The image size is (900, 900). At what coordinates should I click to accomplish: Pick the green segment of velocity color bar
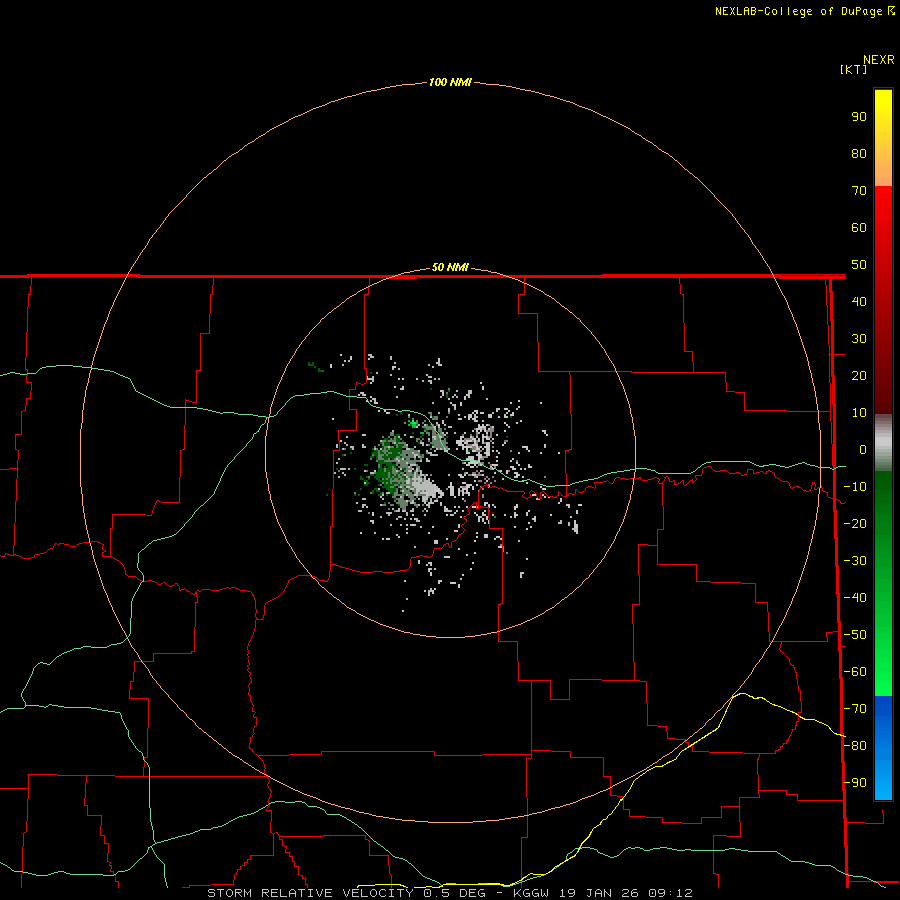[x=883, y=584]
